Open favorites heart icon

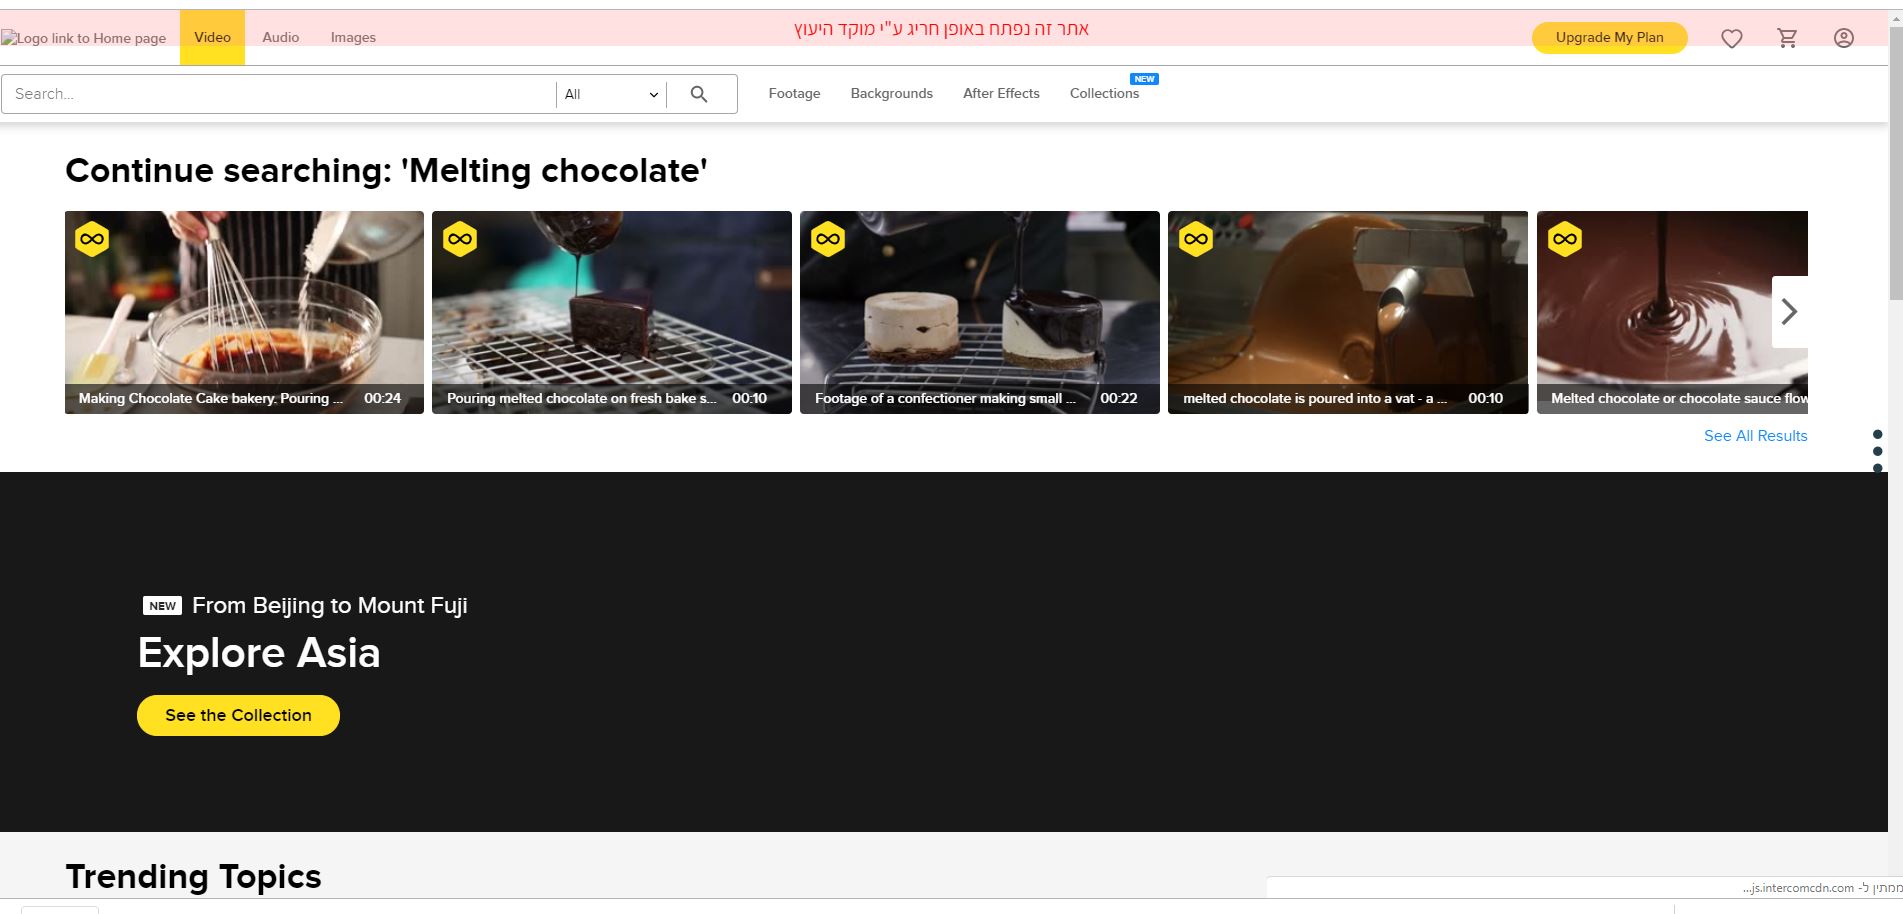point(1732,38)
